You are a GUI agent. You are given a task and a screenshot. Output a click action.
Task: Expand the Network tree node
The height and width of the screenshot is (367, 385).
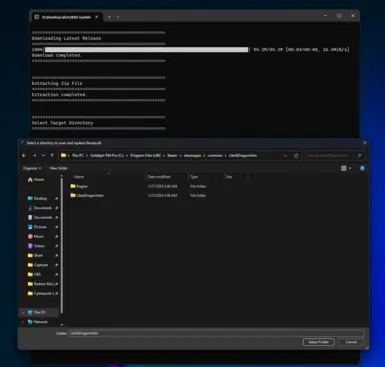click(x=23, y=322)
